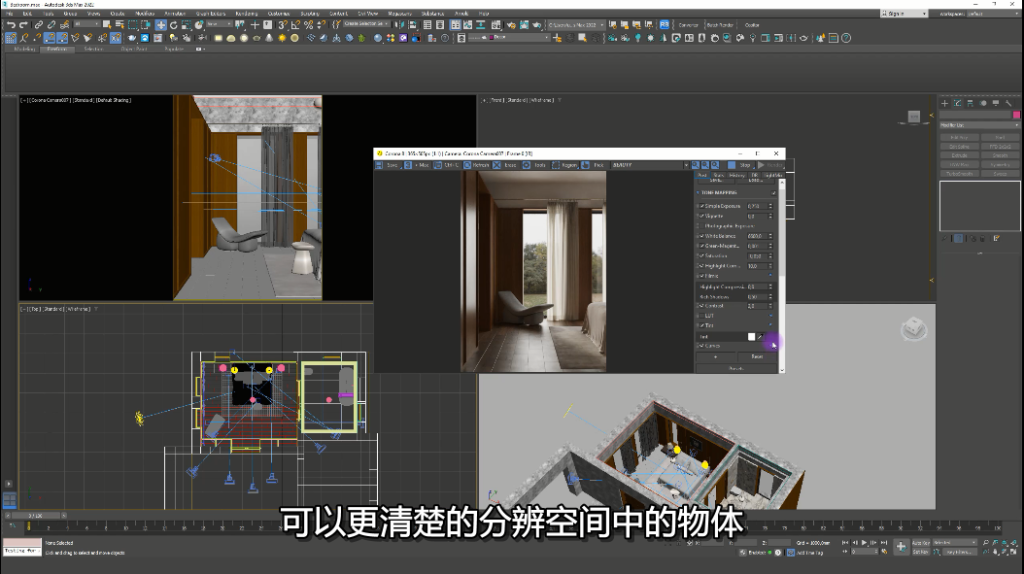Image resolution: width=1024 pixels, height=574 pixels.
Task: Enable the LUT checkbox
Action: 701,316
